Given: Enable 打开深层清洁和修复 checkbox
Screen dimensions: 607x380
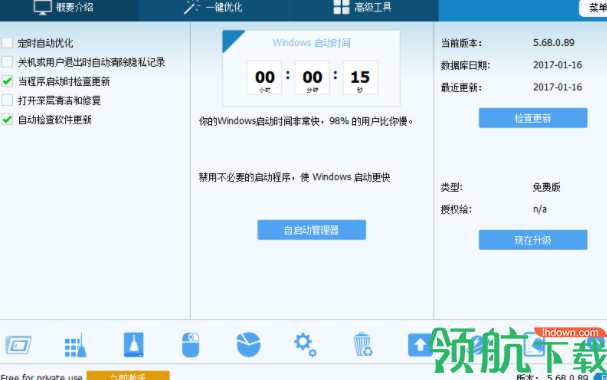Looking at the screenshot, I should [x=7, y=101].
